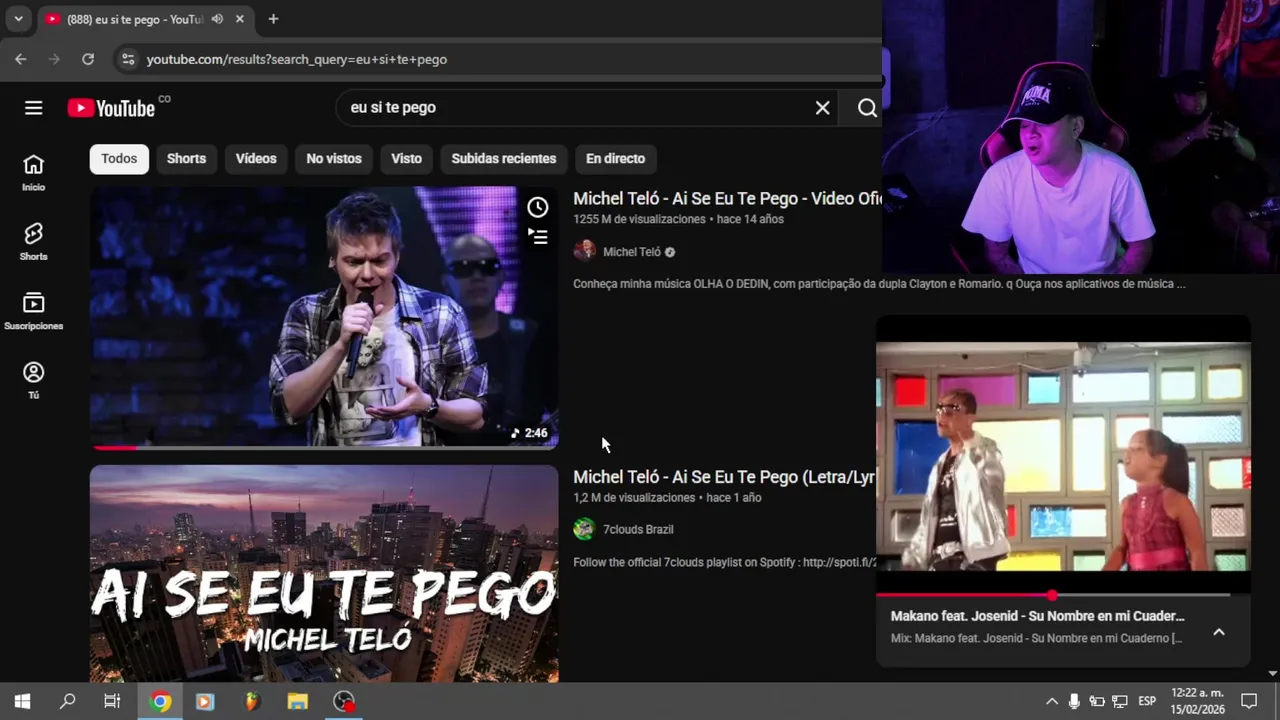Click the 'Conheça minha música OLHA O DEDIN' description
This screenshot has height=720, width=1280.
pyautogui.click(x=879, y=284)
